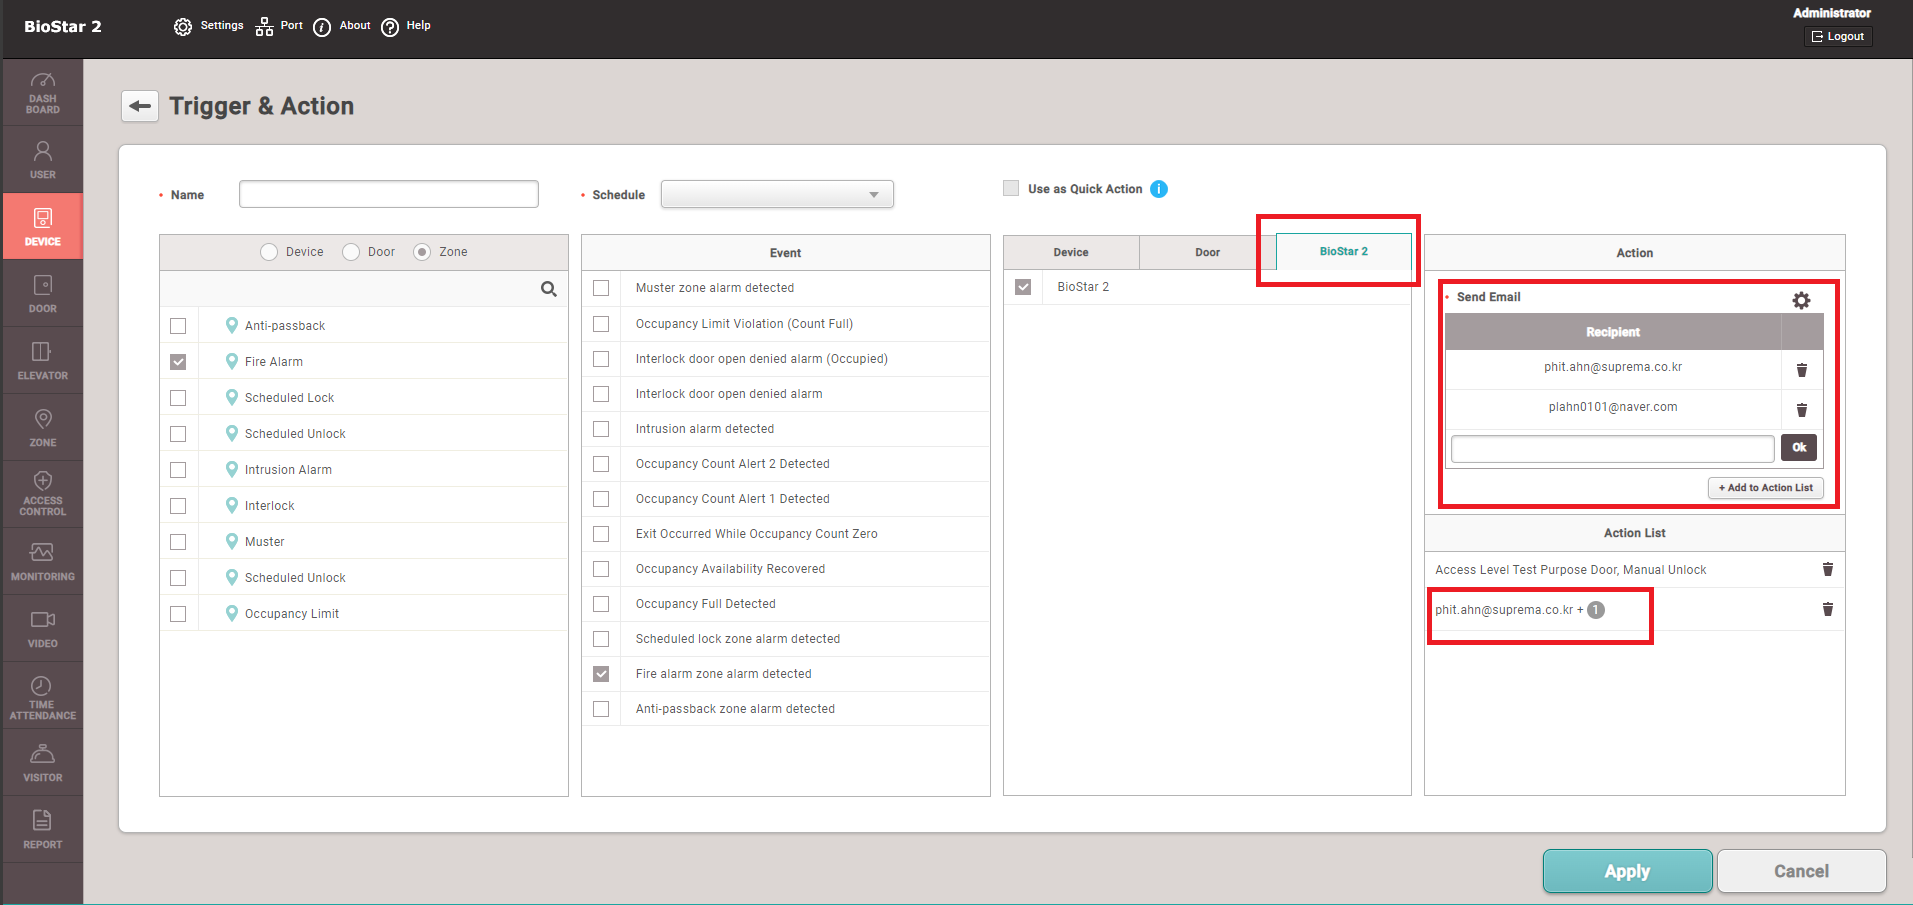
Task: Click the BioStar 2 logo text
Action: coord(63,26)
